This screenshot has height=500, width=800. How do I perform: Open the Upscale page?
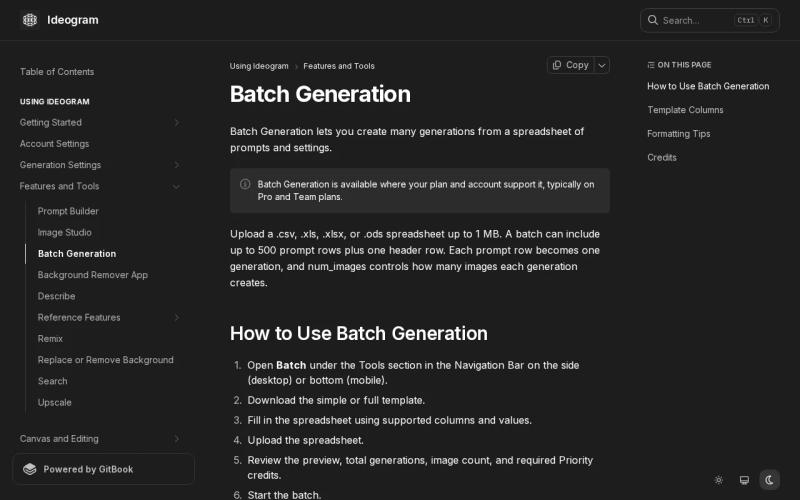[54, 403]
